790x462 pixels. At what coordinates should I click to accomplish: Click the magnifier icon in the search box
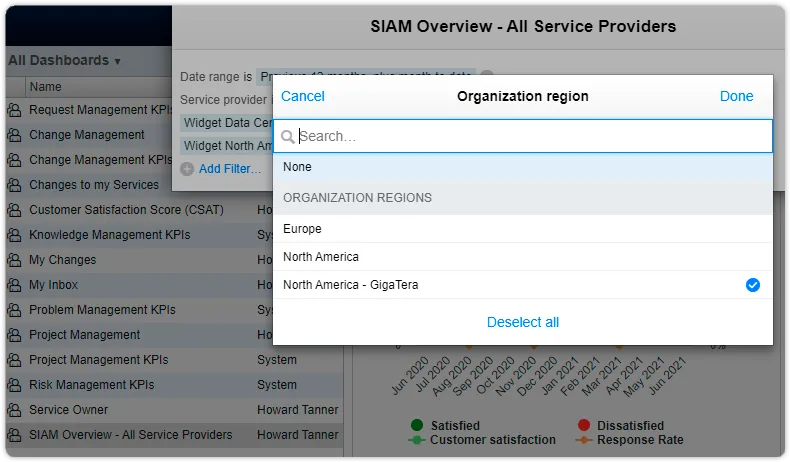pos(288,137)
